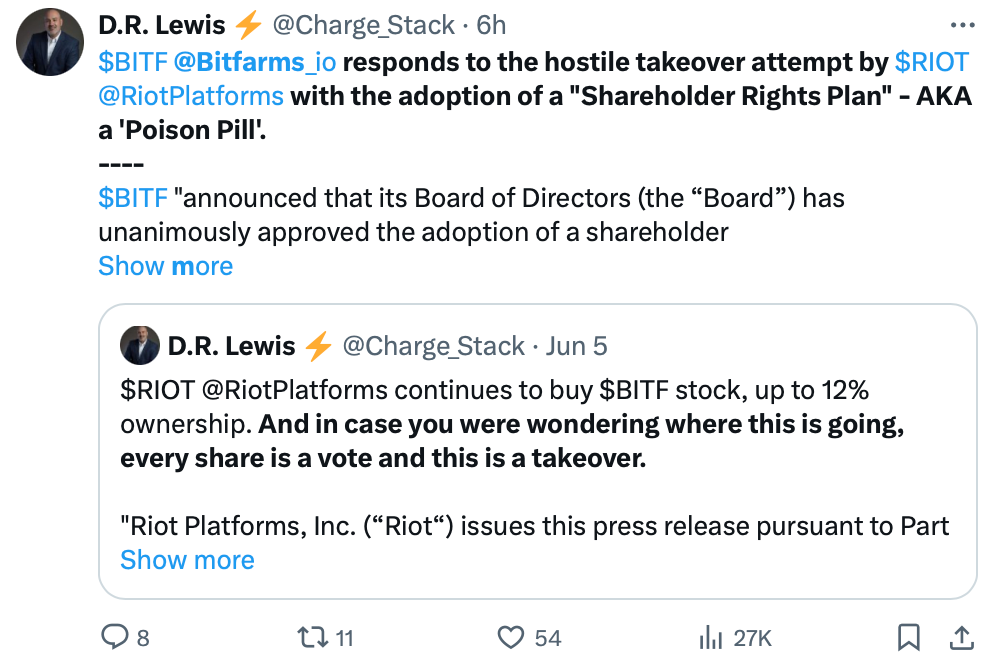View analytics via bar chart icon
Image resolution: width=995 pixels, height=672 pixels.
tap(711, 637)
